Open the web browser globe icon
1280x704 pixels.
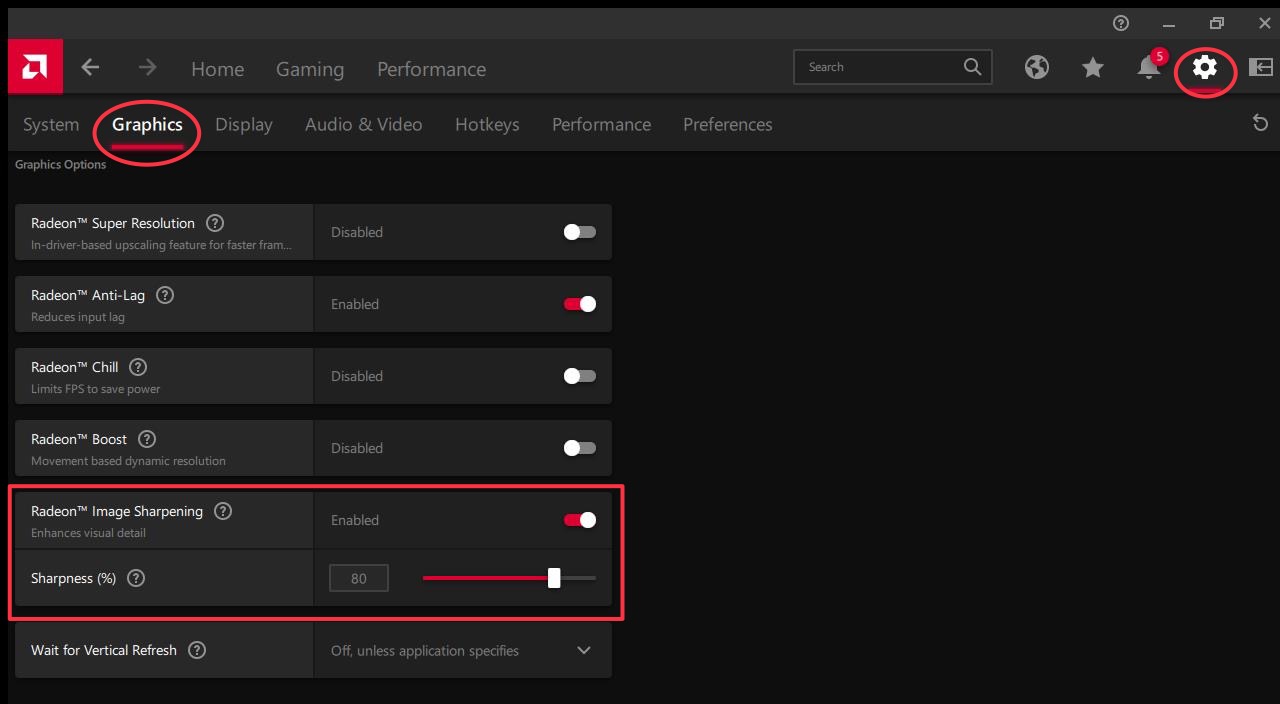[1037, 67]
